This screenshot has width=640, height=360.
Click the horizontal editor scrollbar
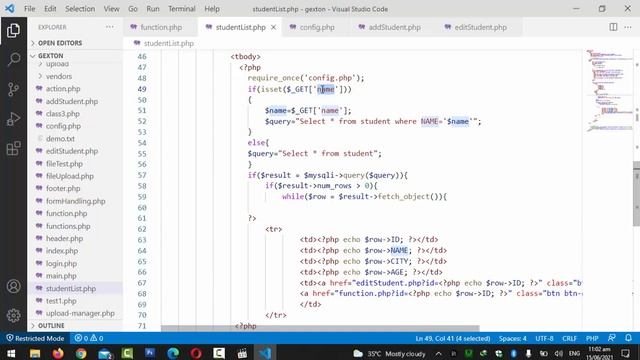320,328
